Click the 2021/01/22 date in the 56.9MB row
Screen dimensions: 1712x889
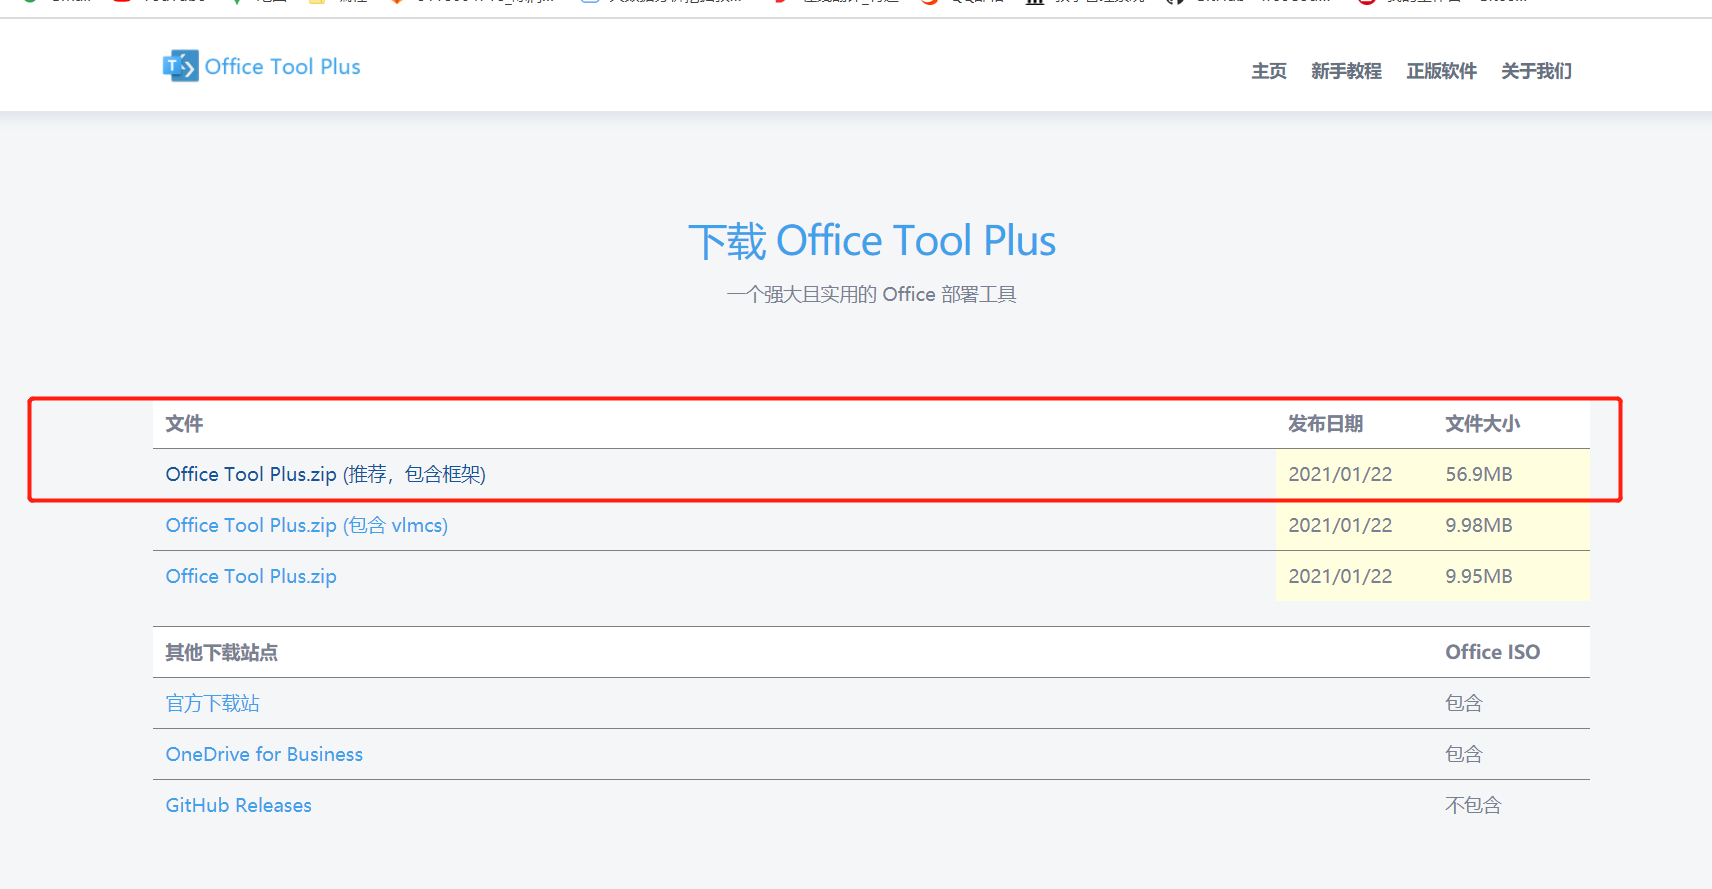click(x=1340, y=474)
